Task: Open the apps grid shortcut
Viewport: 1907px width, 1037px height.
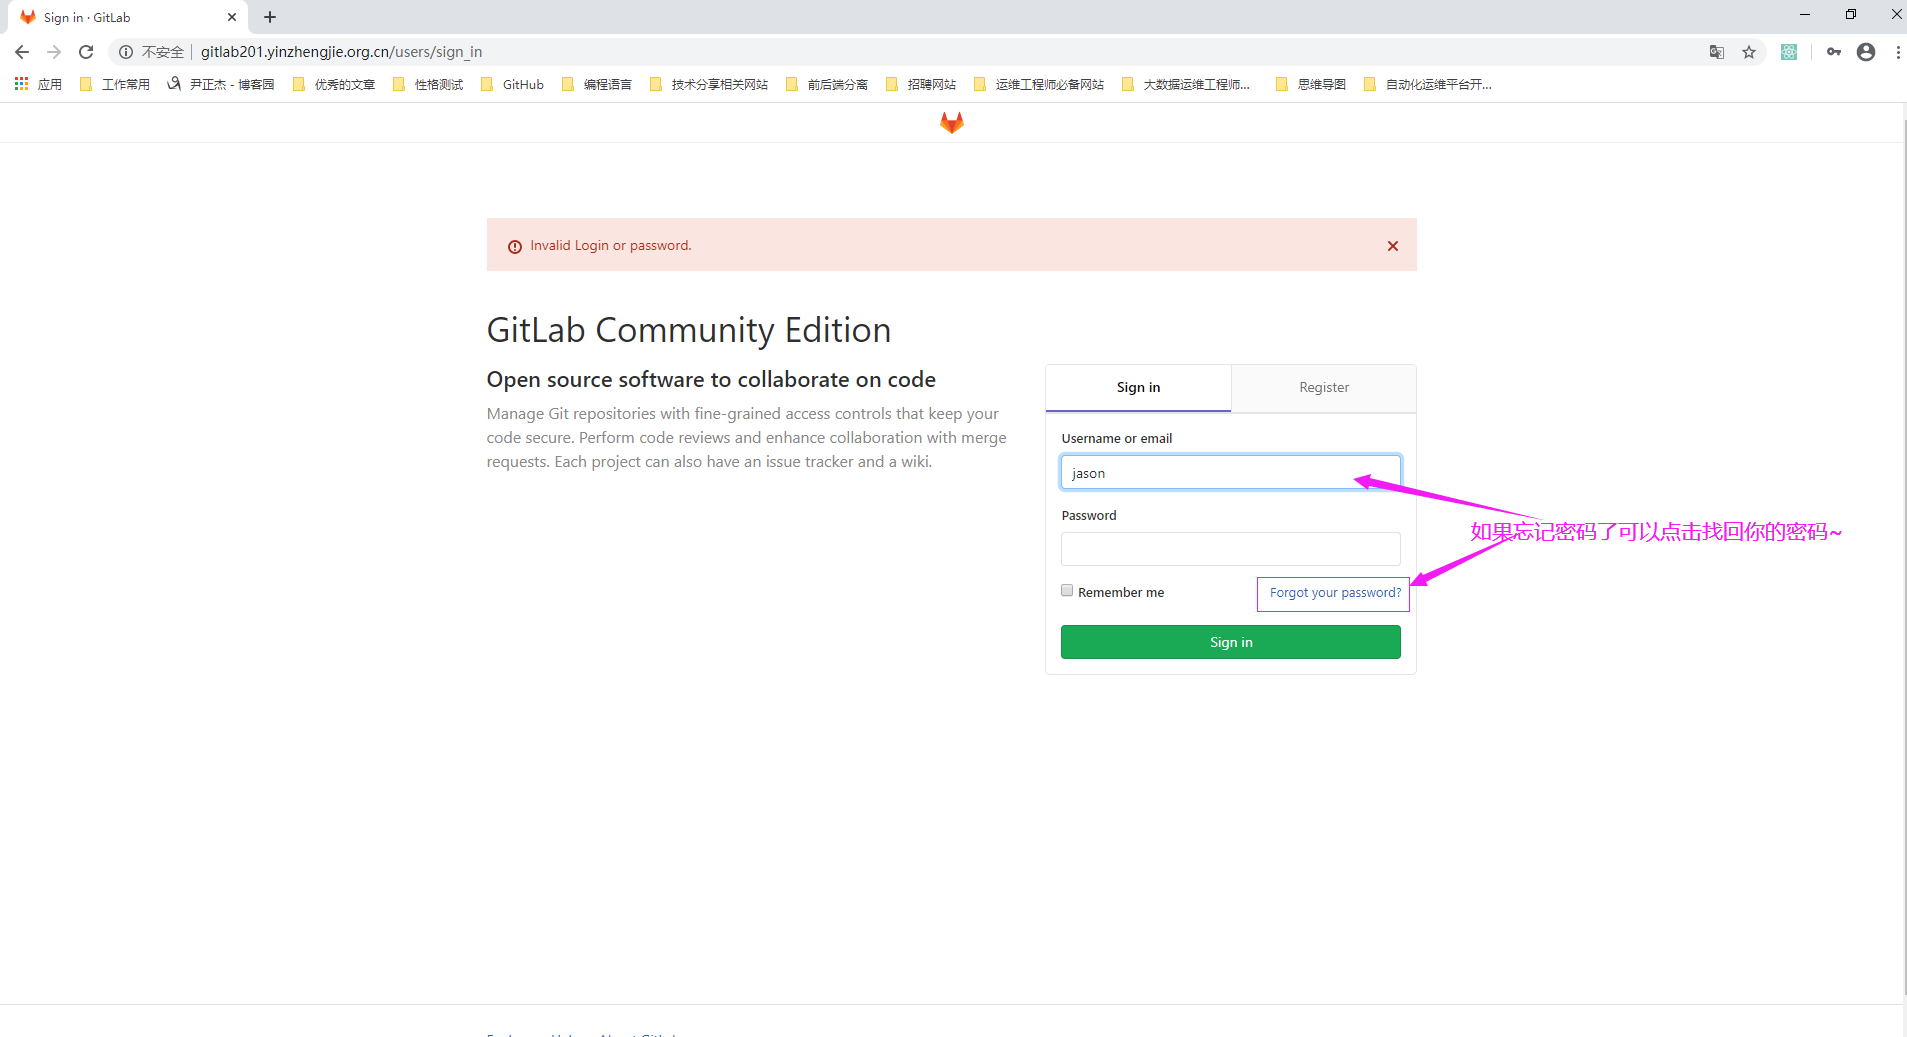Action: click(38, 84)
